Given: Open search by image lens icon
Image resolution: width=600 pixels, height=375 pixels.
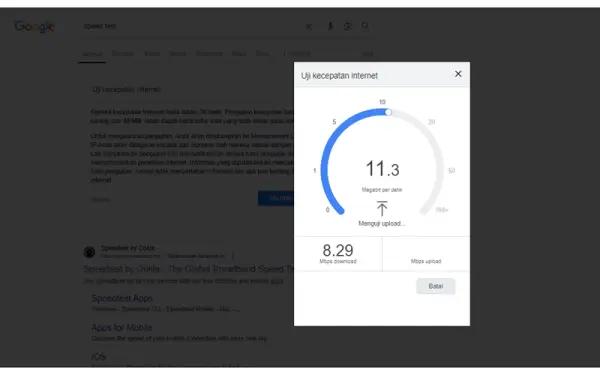Looking at the screenshot, I should tap(347, 26).
